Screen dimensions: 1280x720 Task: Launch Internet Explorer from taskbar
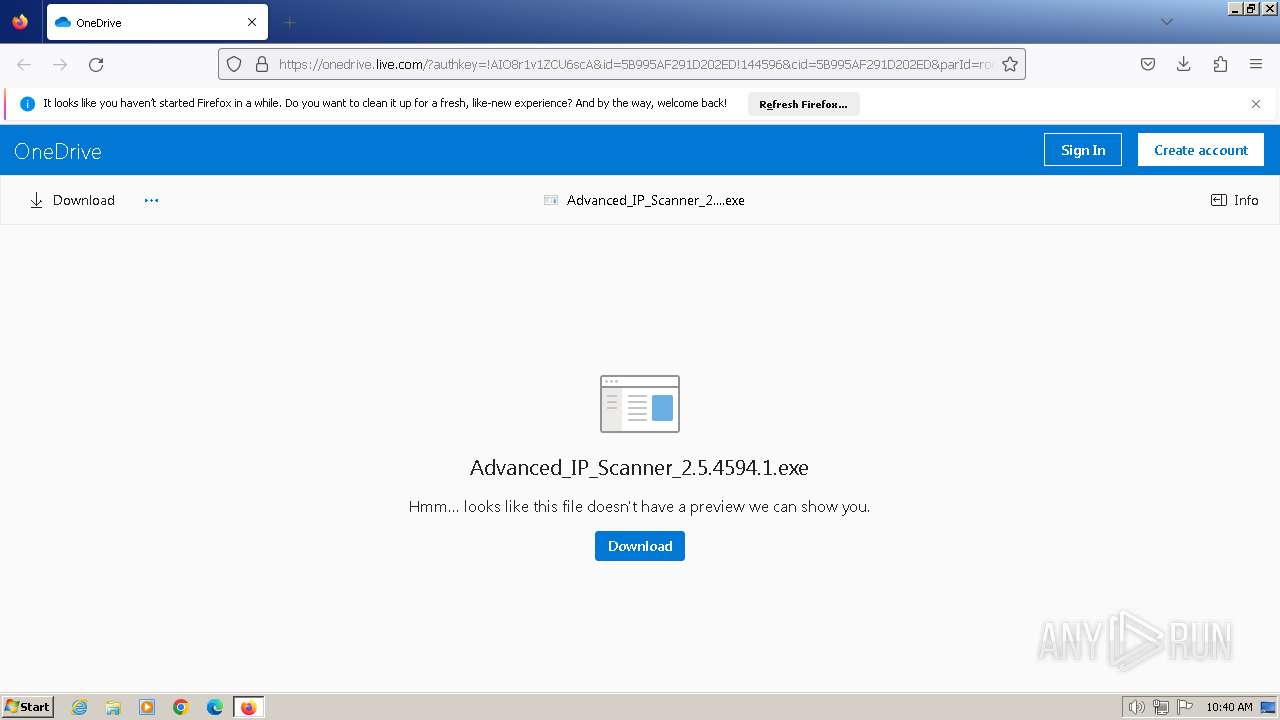tap(79, 707)
